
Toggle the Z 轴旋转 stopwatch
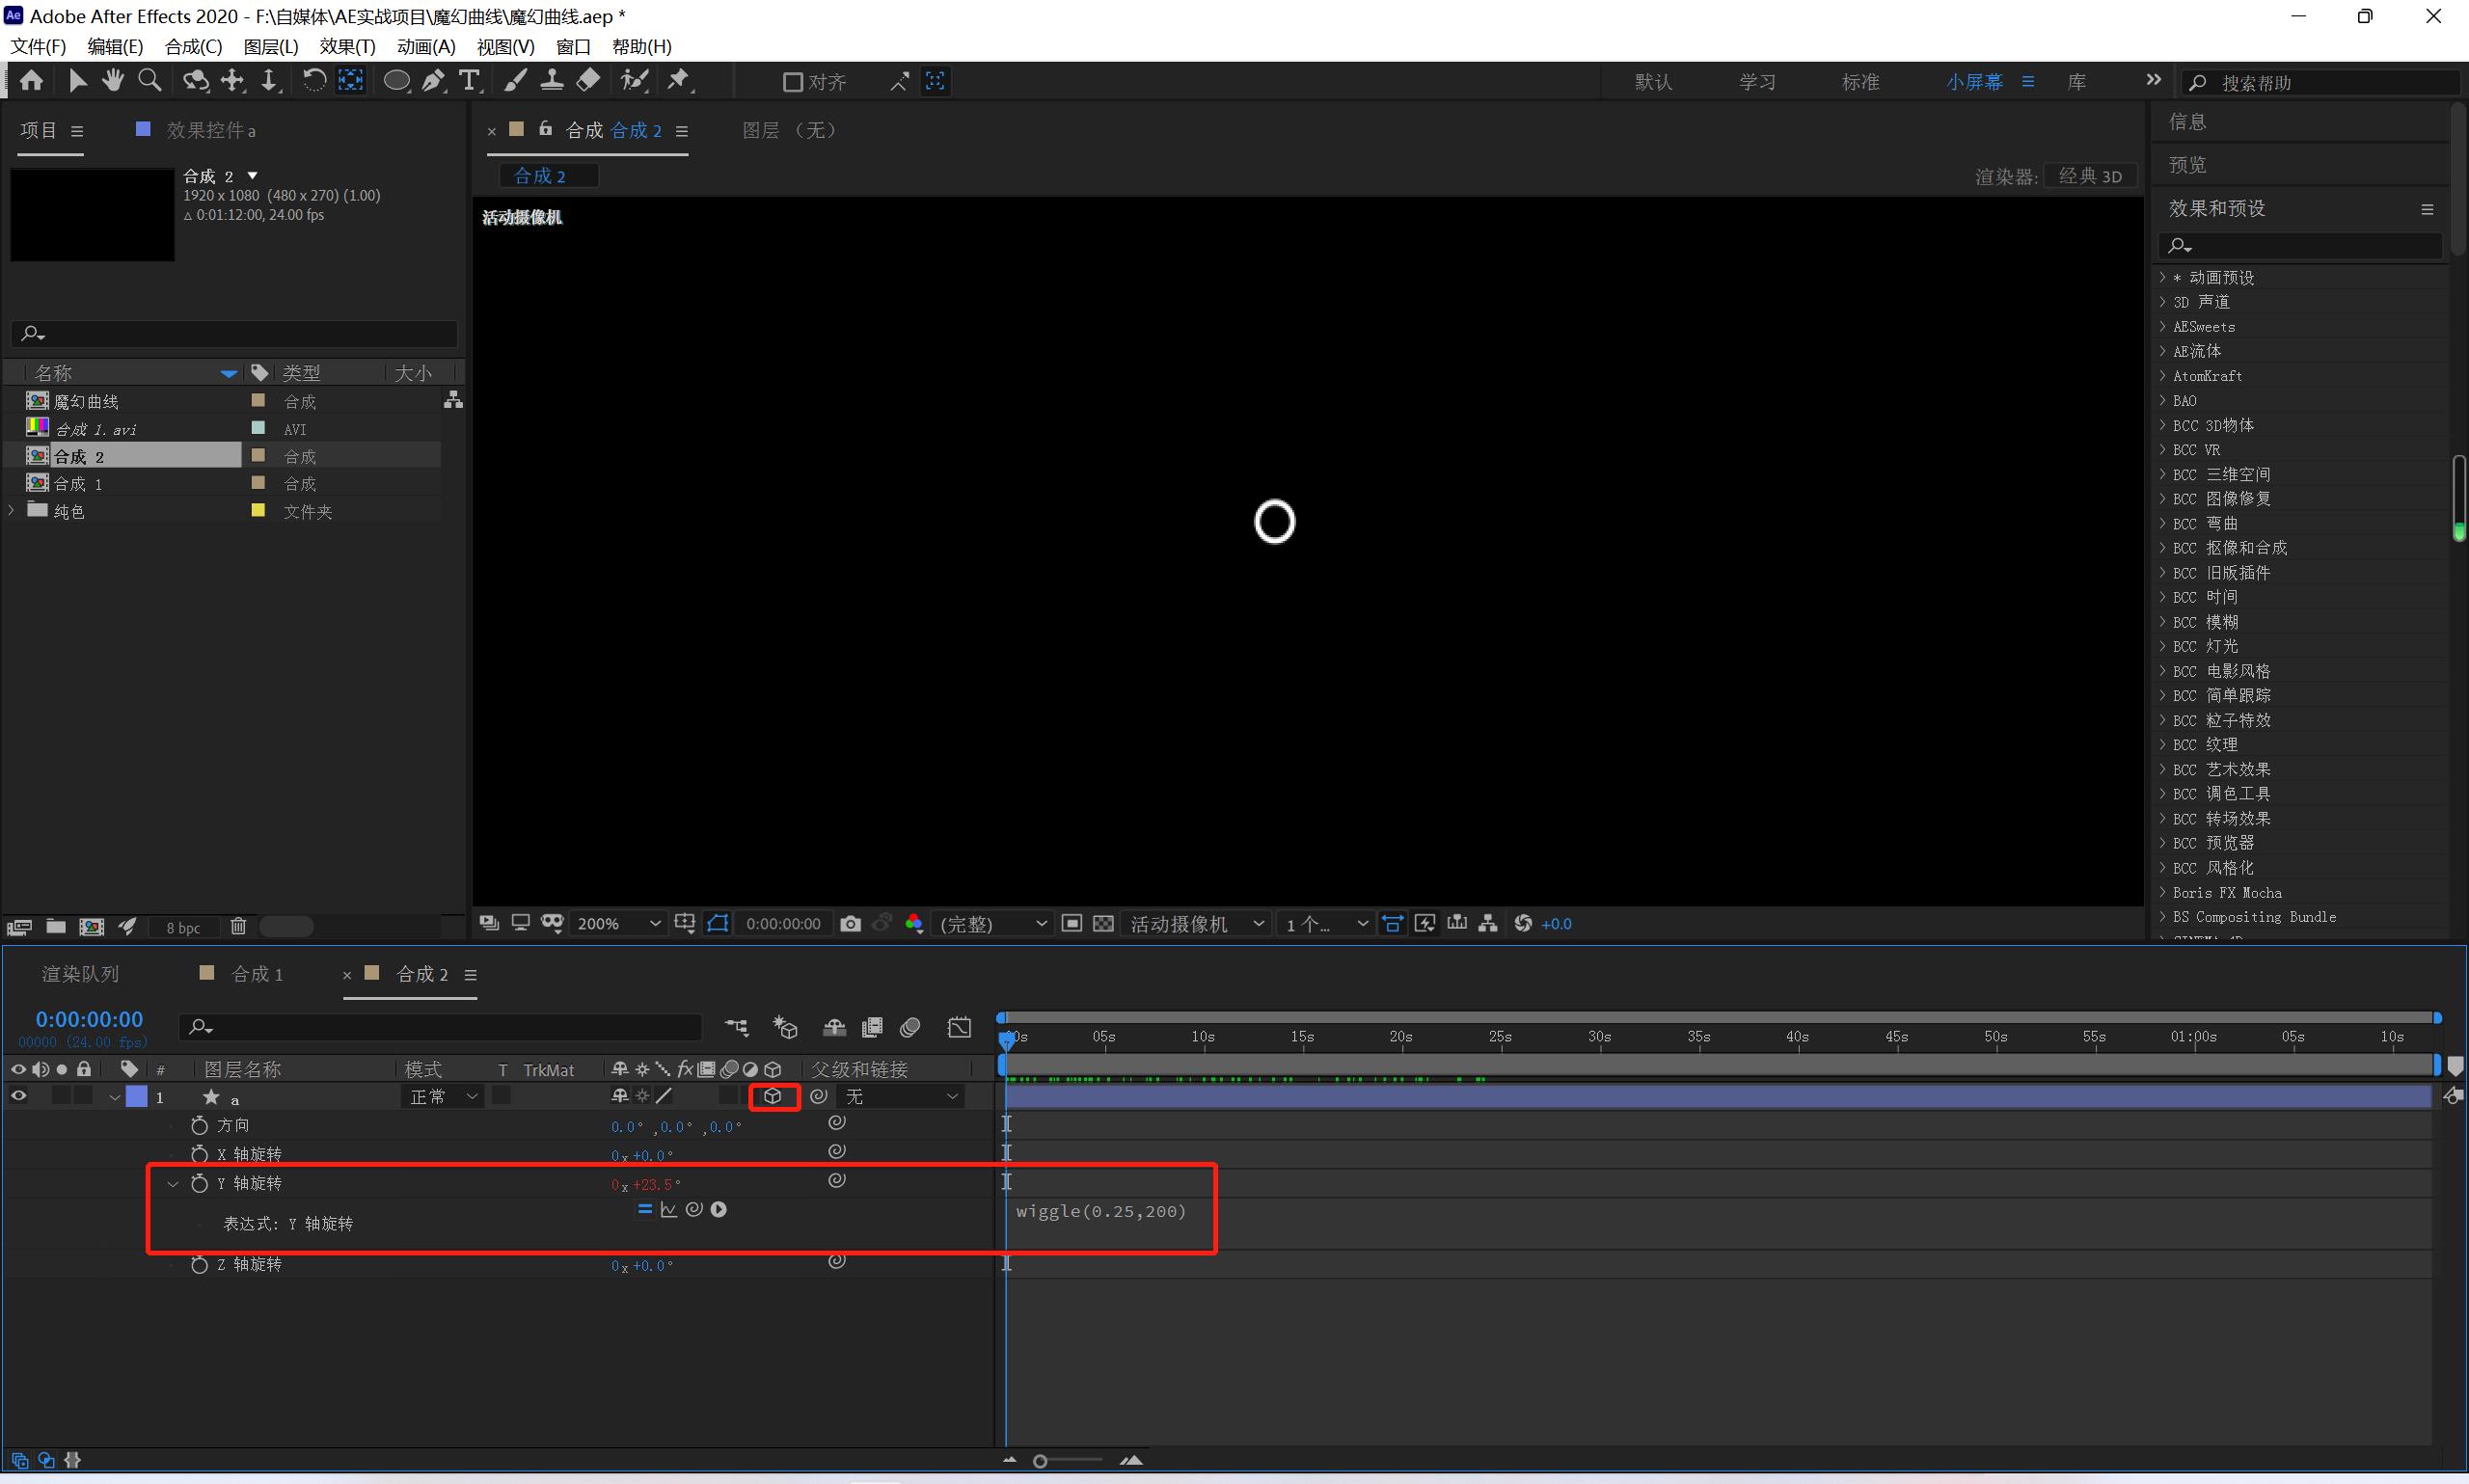click(199, 1264)
